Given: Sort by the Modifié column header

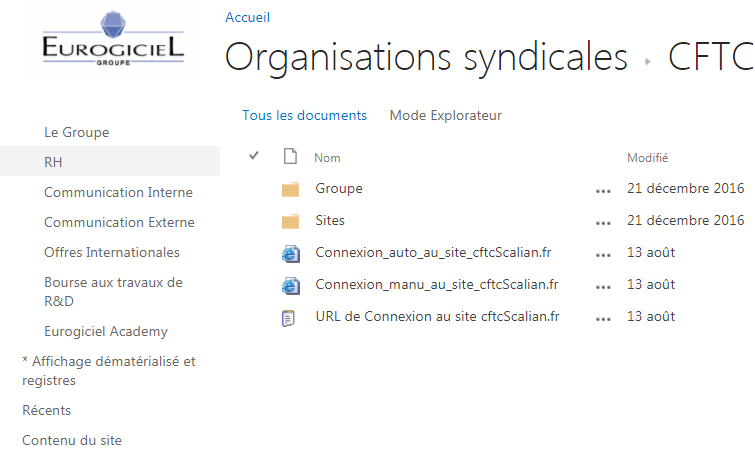Looking at the screenshot, I should click(647, 158).
